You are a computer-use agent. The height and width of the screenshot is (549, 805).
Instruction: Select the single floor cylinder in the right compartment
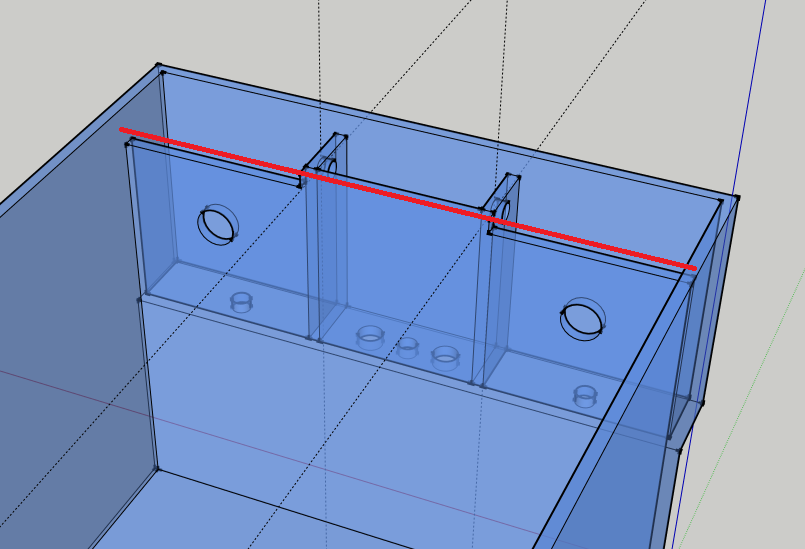pyautogui.click(x=585, y=396)
